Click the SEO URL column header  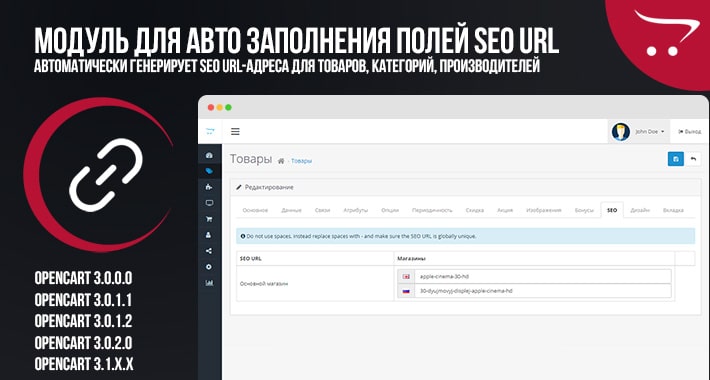click(x=250, y=259)
